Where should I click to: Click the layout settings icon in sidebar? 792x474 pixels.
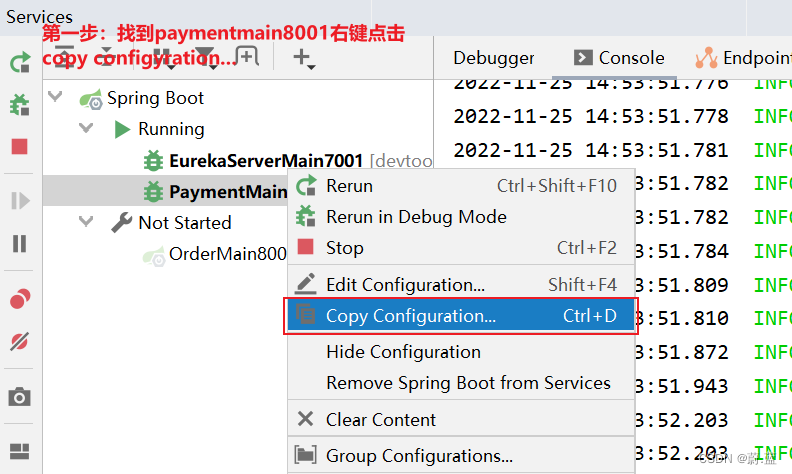(20, 451)
